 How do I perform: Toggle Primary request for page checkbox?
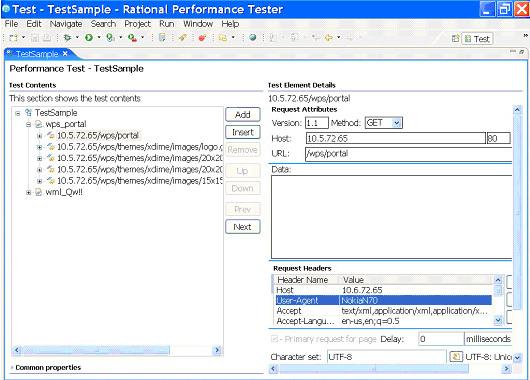pyautogui.click(x=275, y=339)
